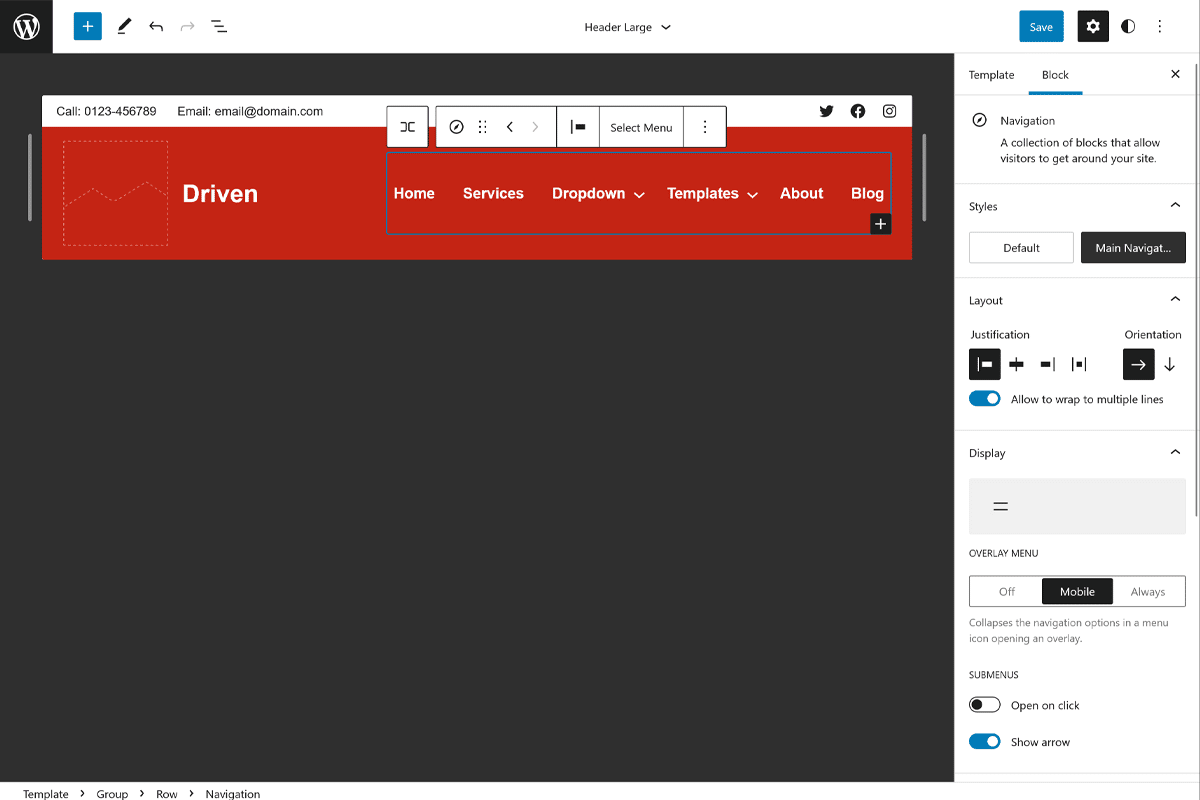Collapse the Display panel section
This screenshot has width=1200, height=800.
[1175, 453]
